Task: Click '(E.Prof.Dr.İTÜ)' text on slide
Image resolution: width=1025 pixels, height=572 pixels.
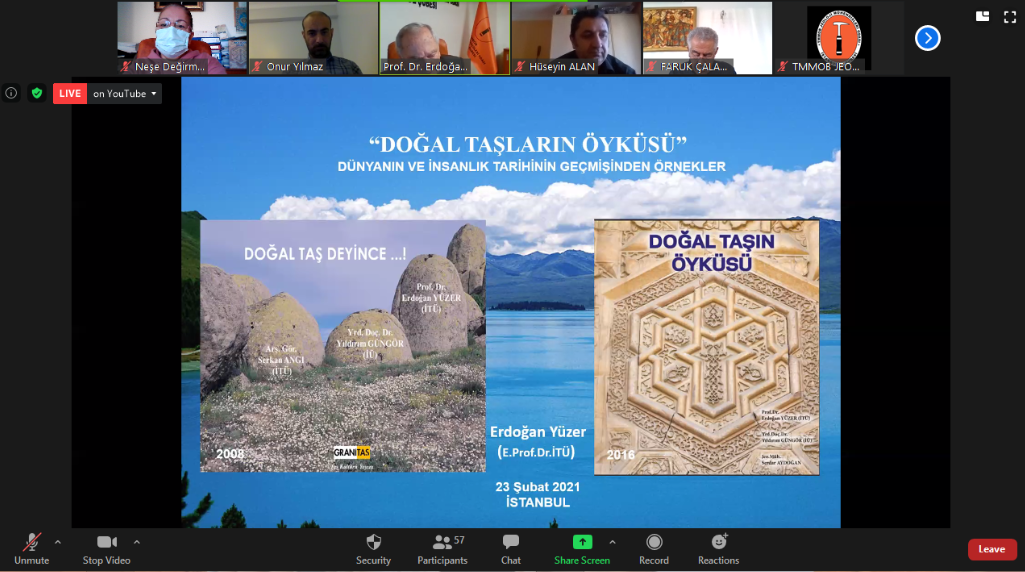Action: [536, 452]
